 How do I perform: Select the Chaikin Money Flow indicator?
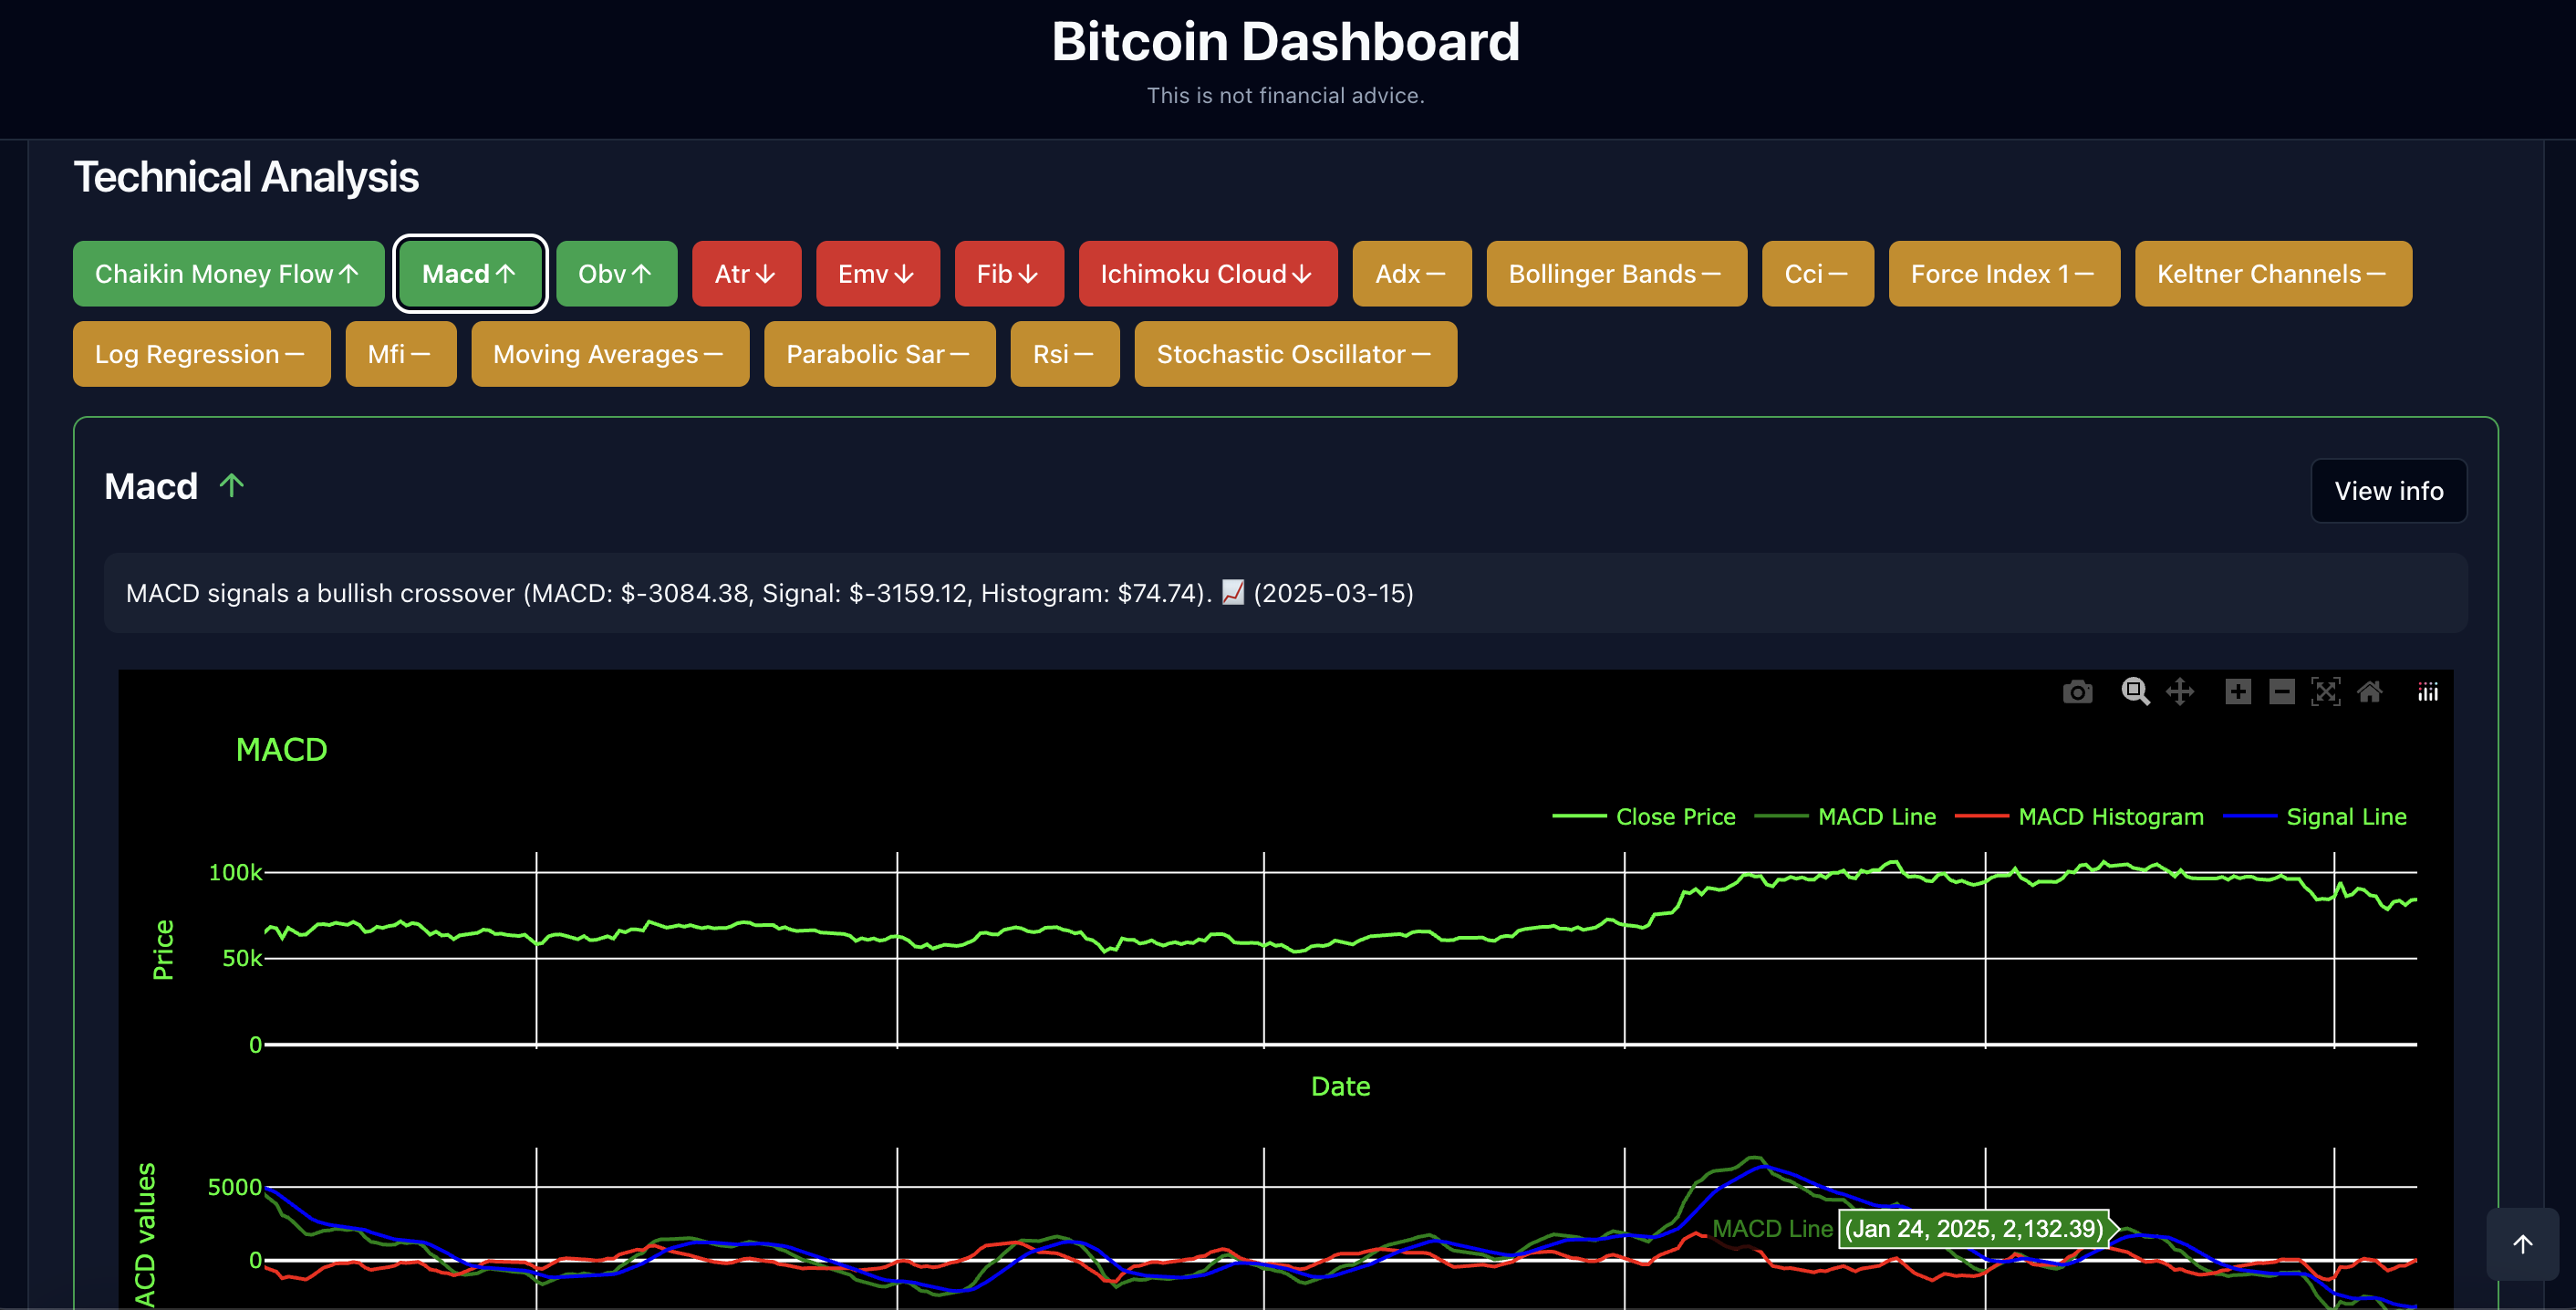coord(228,274)
